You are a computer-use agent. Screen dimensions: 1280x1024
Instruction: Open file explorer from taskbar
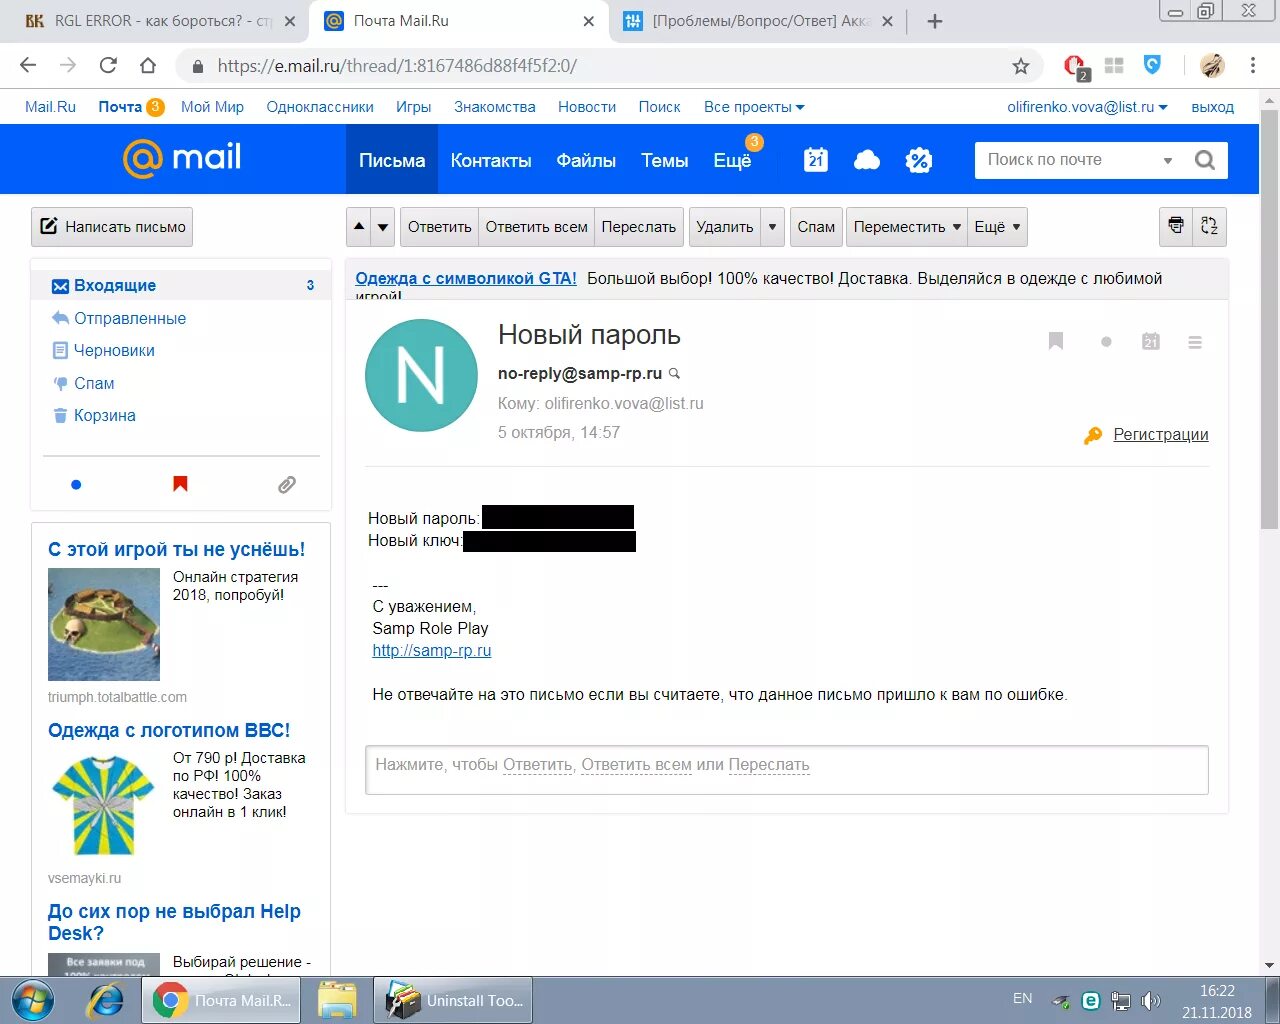pyautogui.click(x=337, y=1000)
